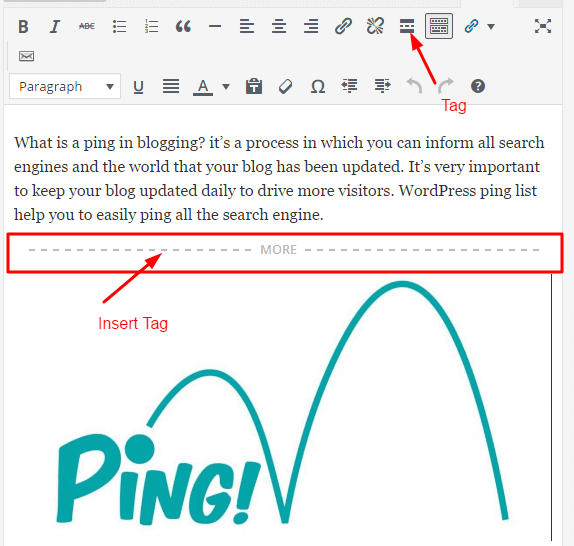Align text right
Image resolution: width=574 pixels, height=546 pixels.
tap(311, 26)
